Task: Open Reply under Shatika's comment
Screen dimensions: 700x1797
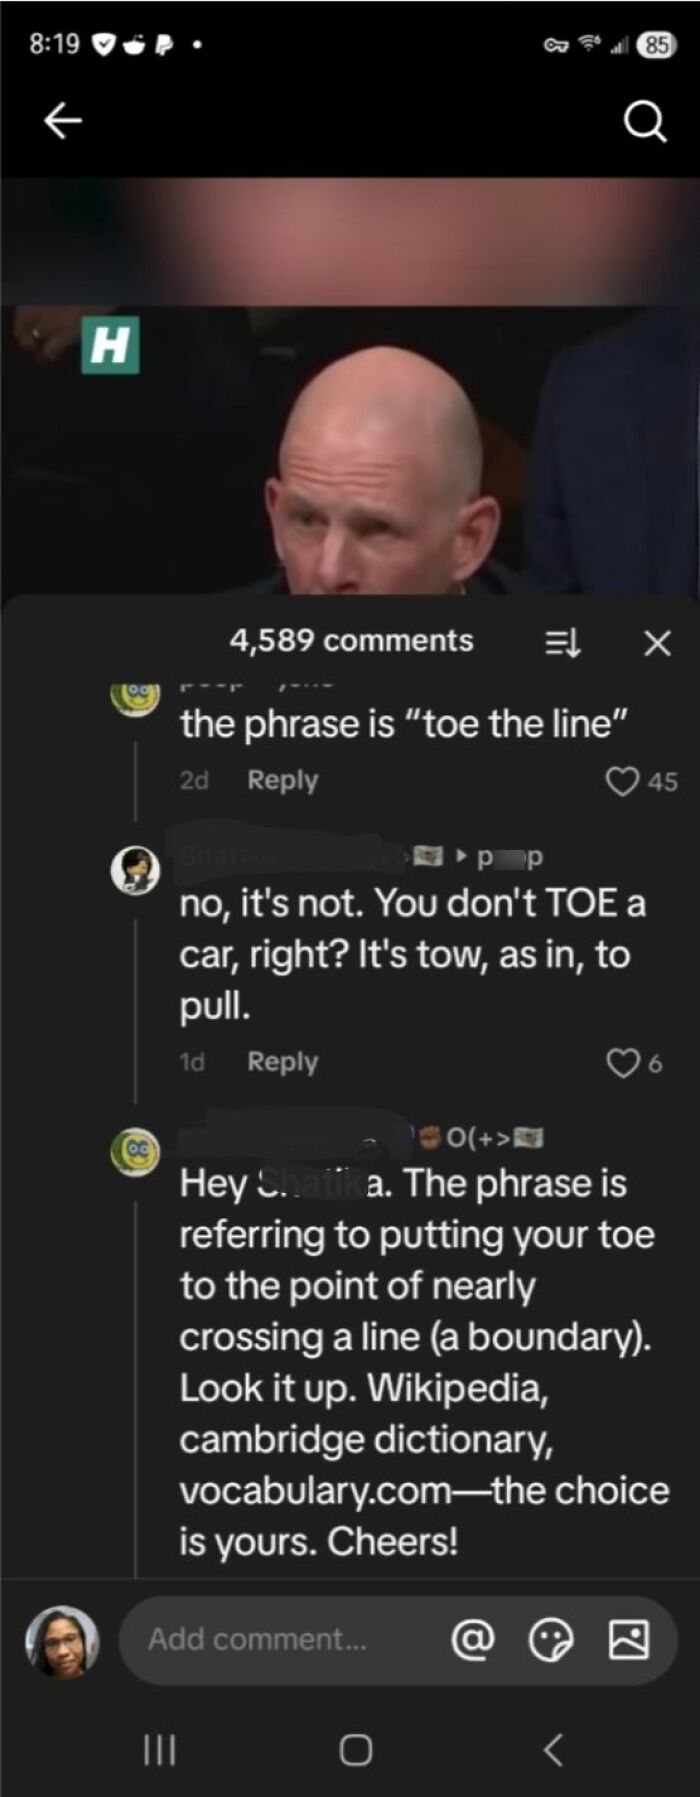Action: [282, 1062]
